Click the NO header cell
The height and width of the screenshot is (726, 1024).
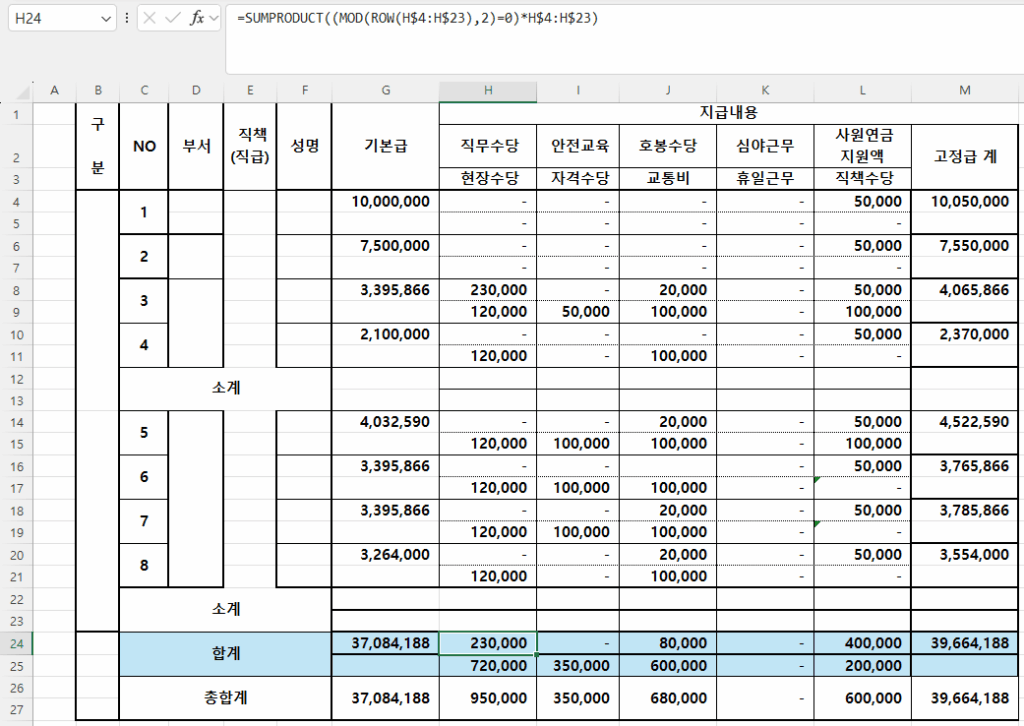pyautogui.click(x=144, y=146)
